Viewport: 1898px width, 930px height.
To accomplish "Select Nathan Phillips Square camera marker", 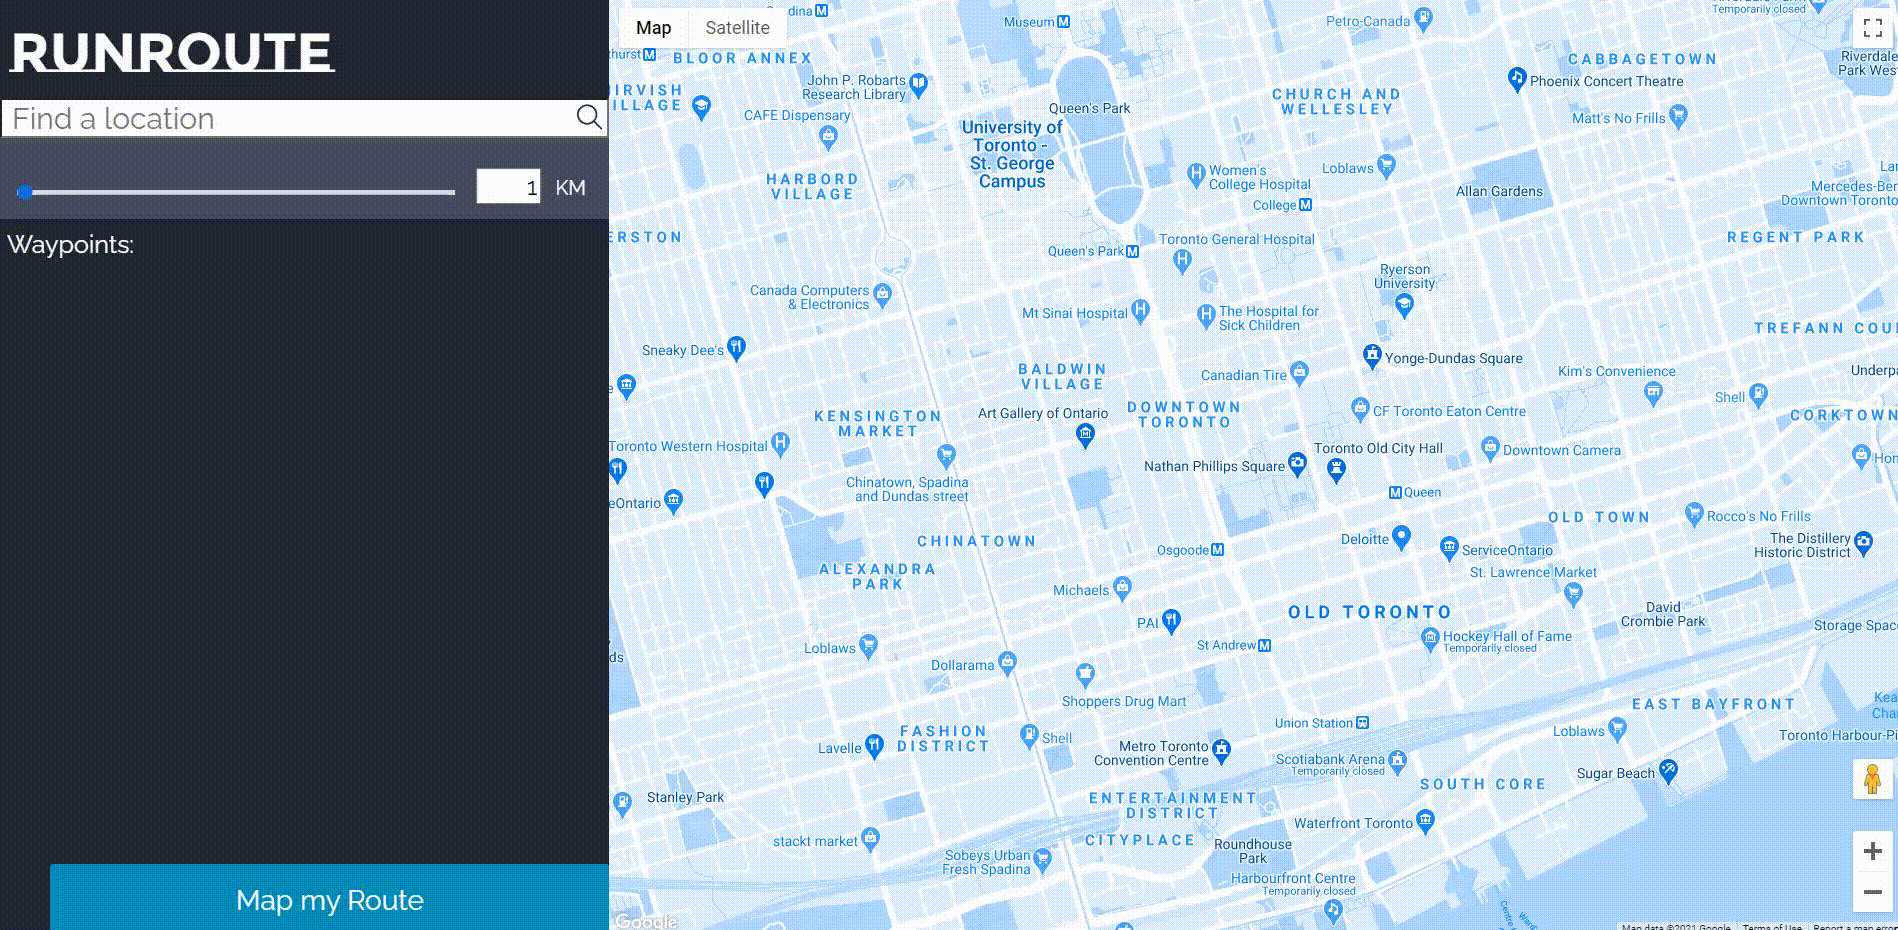I will pyautogui.click(x=1297, y=463).
